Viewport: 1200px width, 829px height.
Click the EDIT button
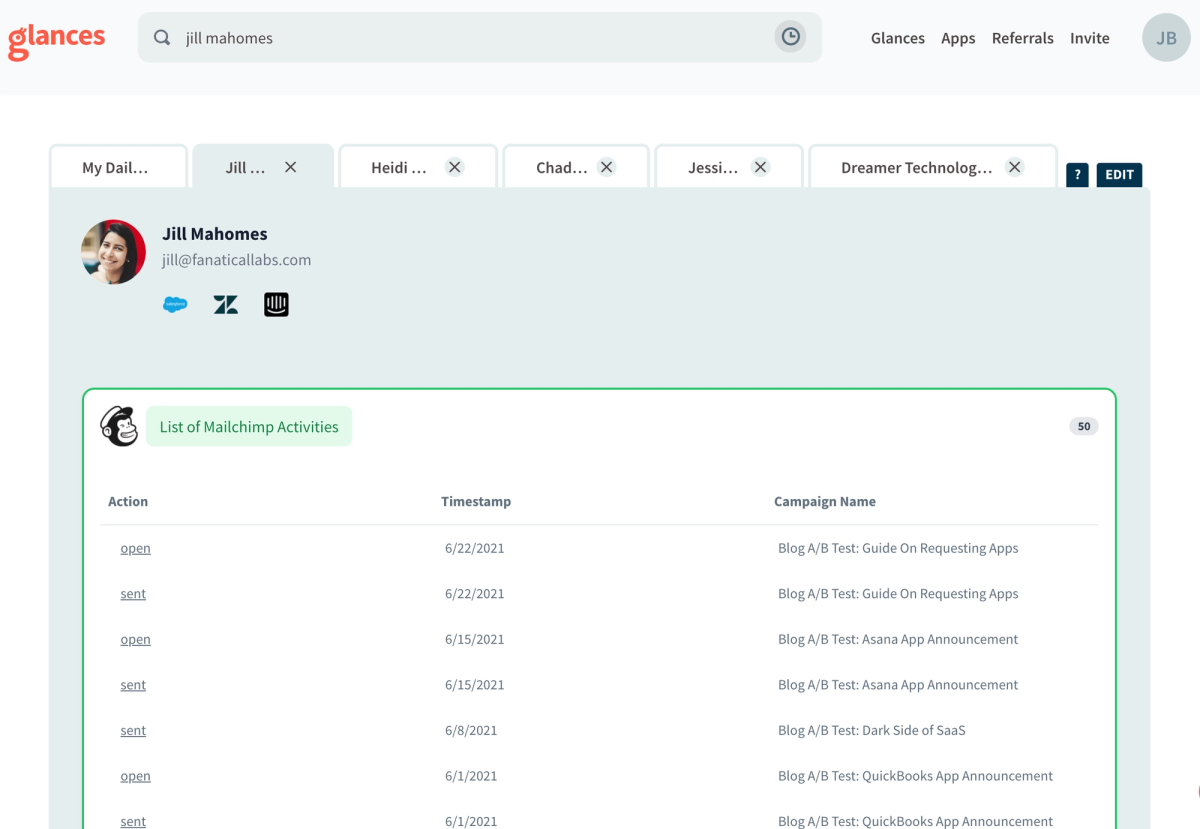click(1119, 175)
